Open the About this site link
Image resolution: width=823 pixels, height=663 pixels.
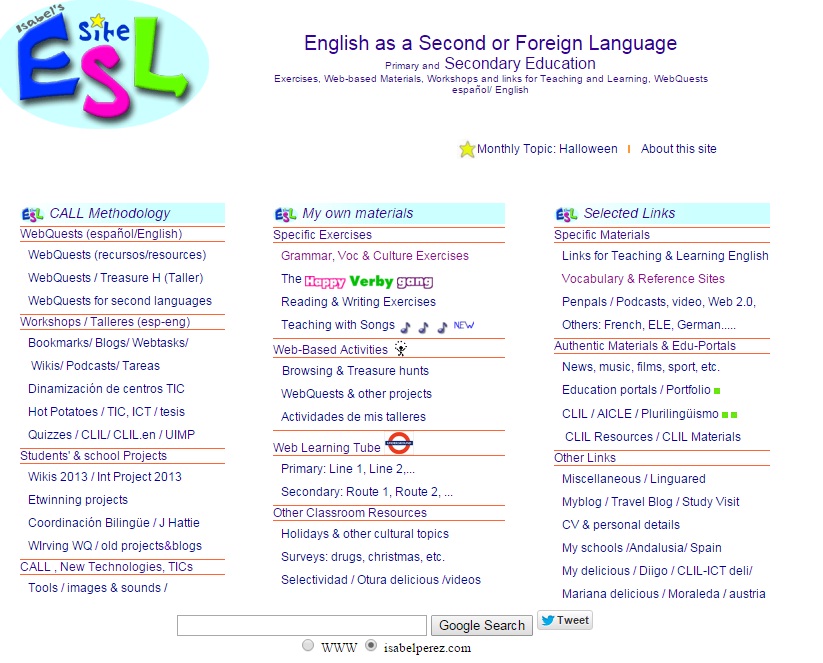(679, 148)
